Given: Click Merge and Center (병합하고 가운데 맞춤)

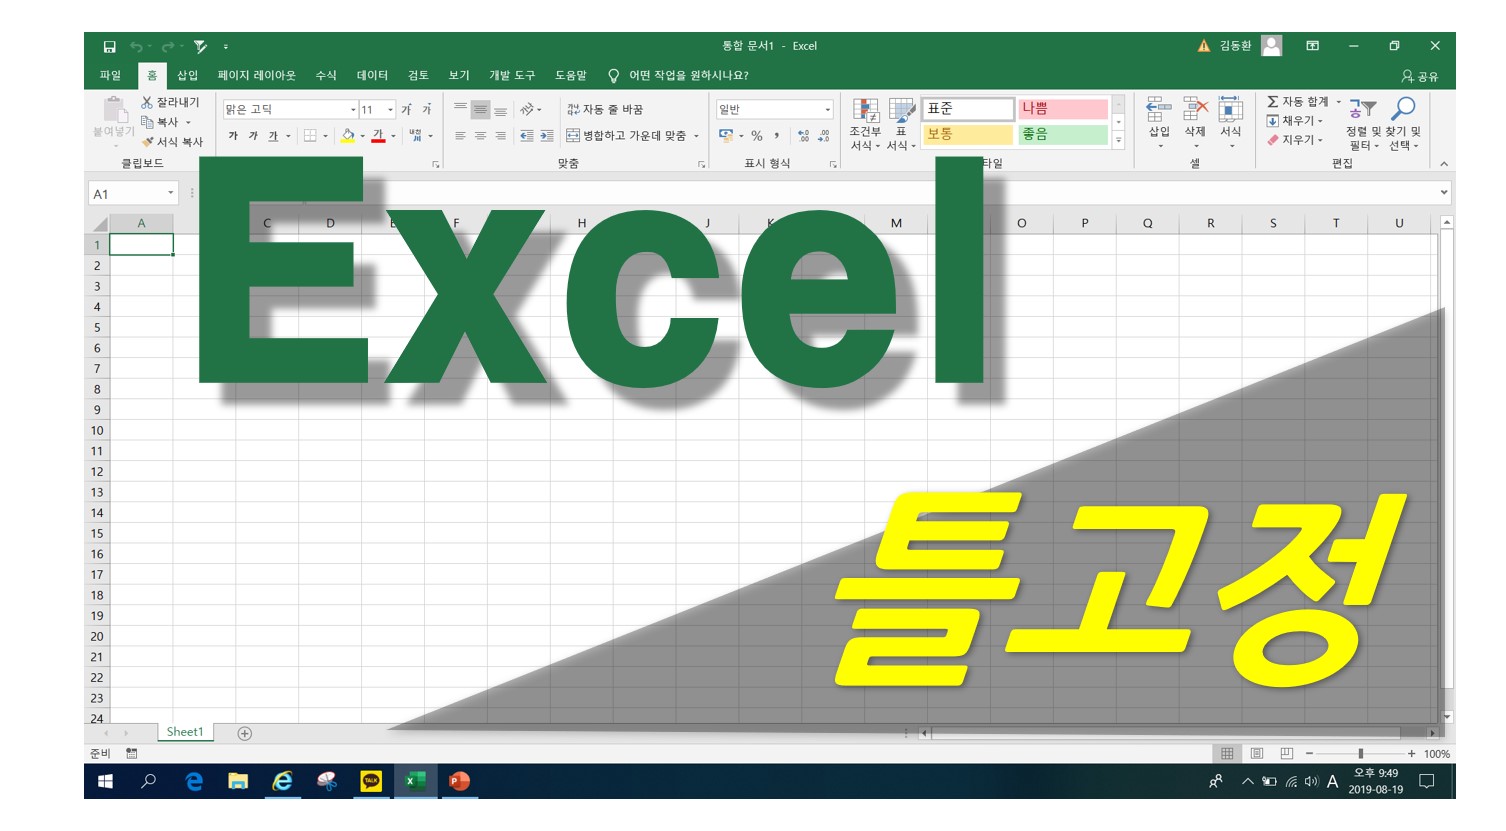Looking at the screenshot, I should click(626, 136).
